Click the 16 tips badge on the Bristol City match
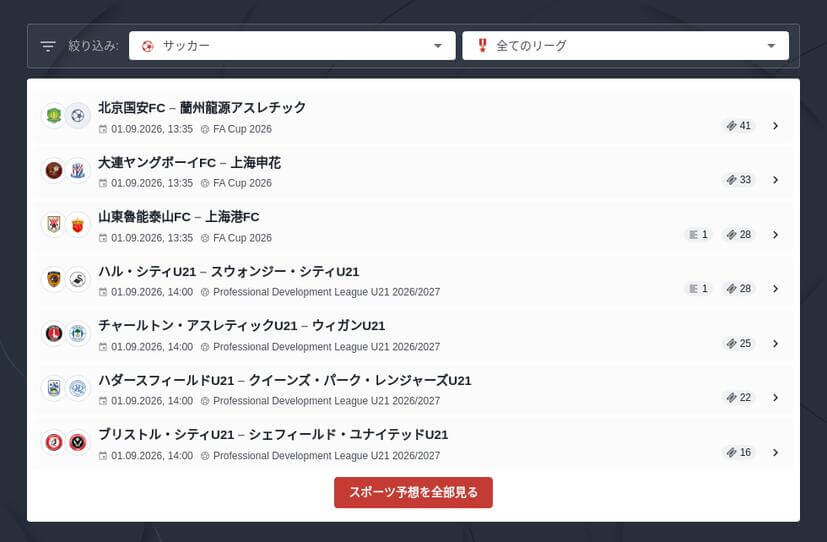This screenshot has width=827, height=542. pyautogui.click(x=738, y=452)
